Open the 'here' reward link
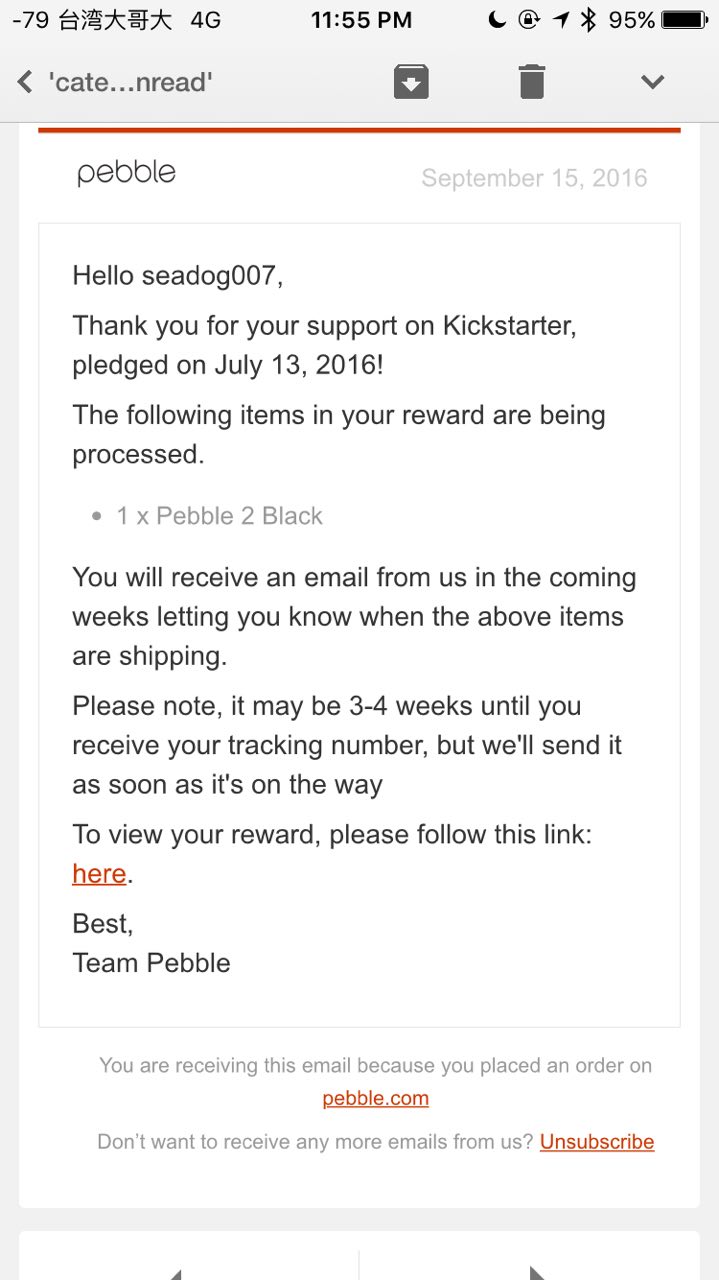 pos(99,873)
